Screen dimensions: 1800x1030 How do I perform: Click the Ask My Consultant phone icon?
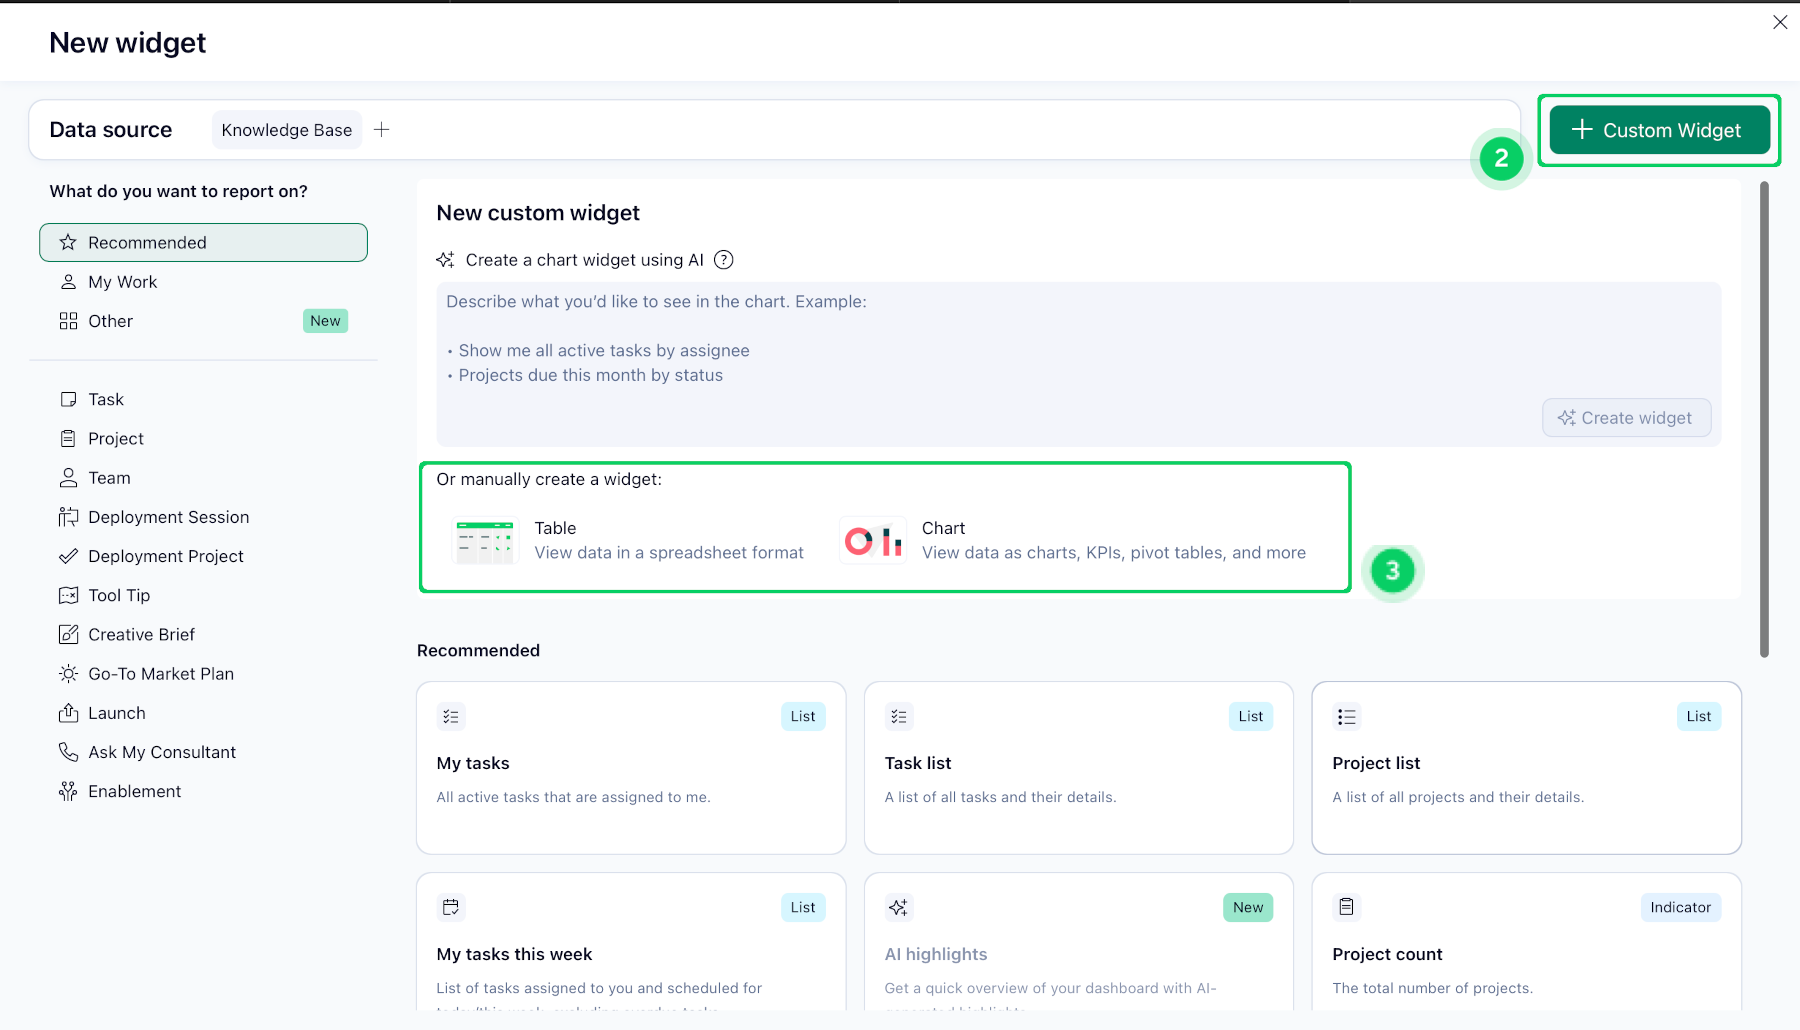click(x=68, y=752)
